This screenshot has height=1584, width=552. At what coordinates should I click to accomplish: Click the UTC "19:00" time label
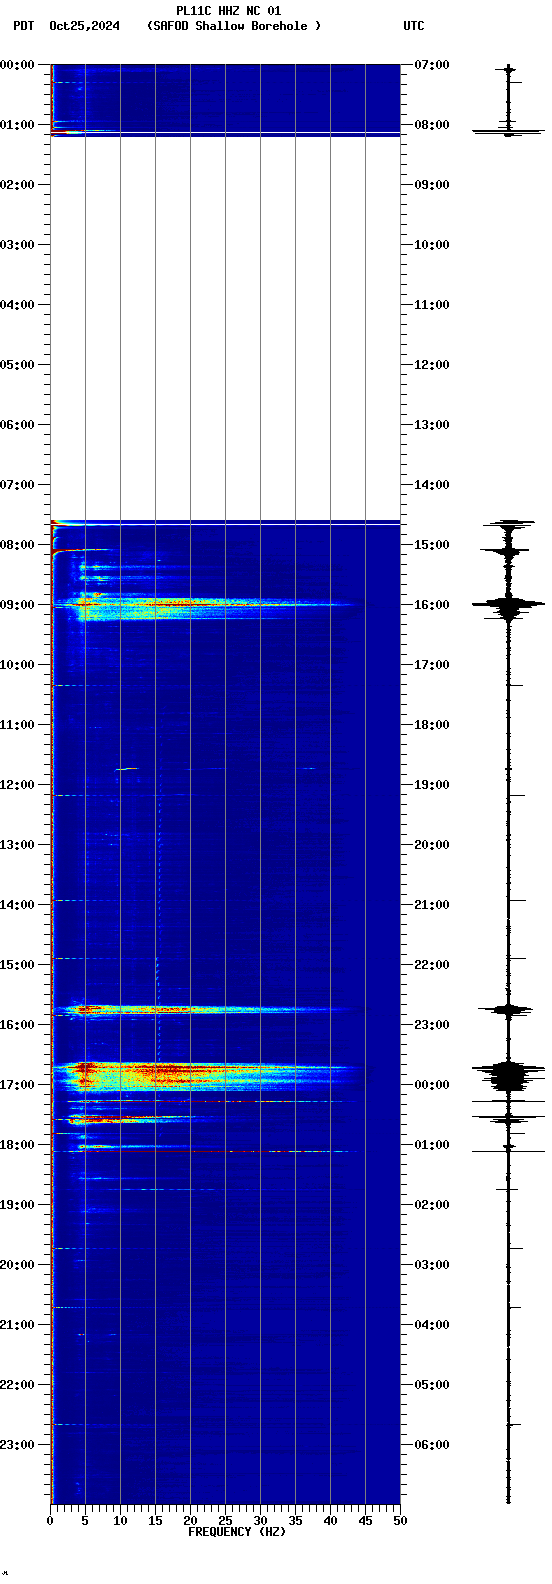pyautogui.click(x=432, y=785)
